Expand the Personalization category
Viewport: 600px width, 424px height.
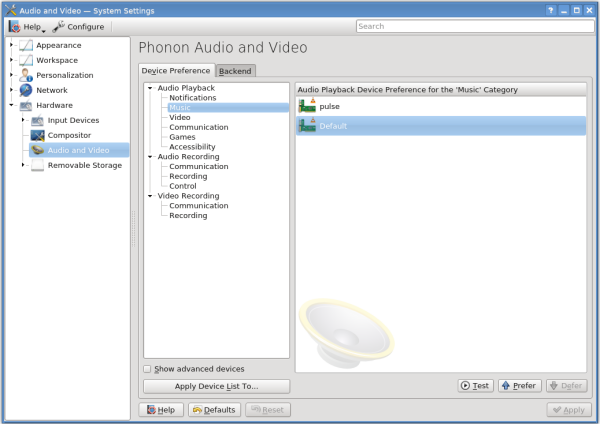pos(11,75)
